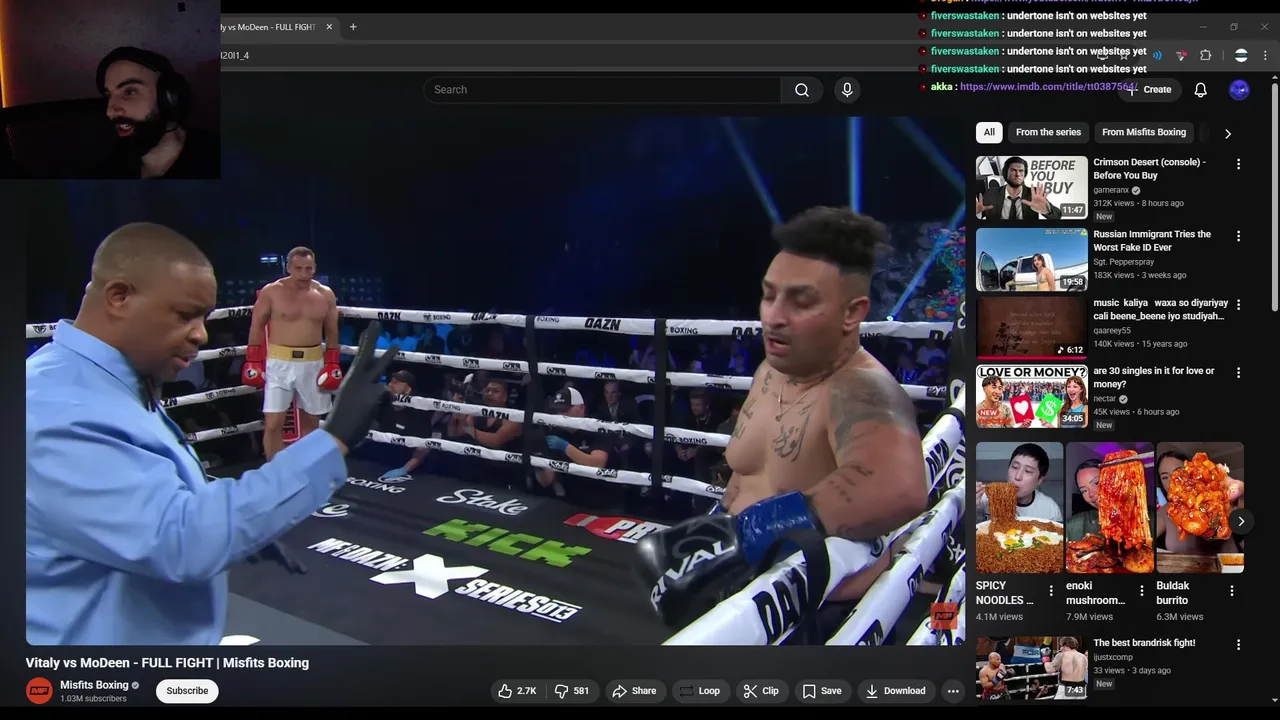Open options for brandrisk fight video
The width and height of the screenshot is (1280, 720).
click(1238, 645)
